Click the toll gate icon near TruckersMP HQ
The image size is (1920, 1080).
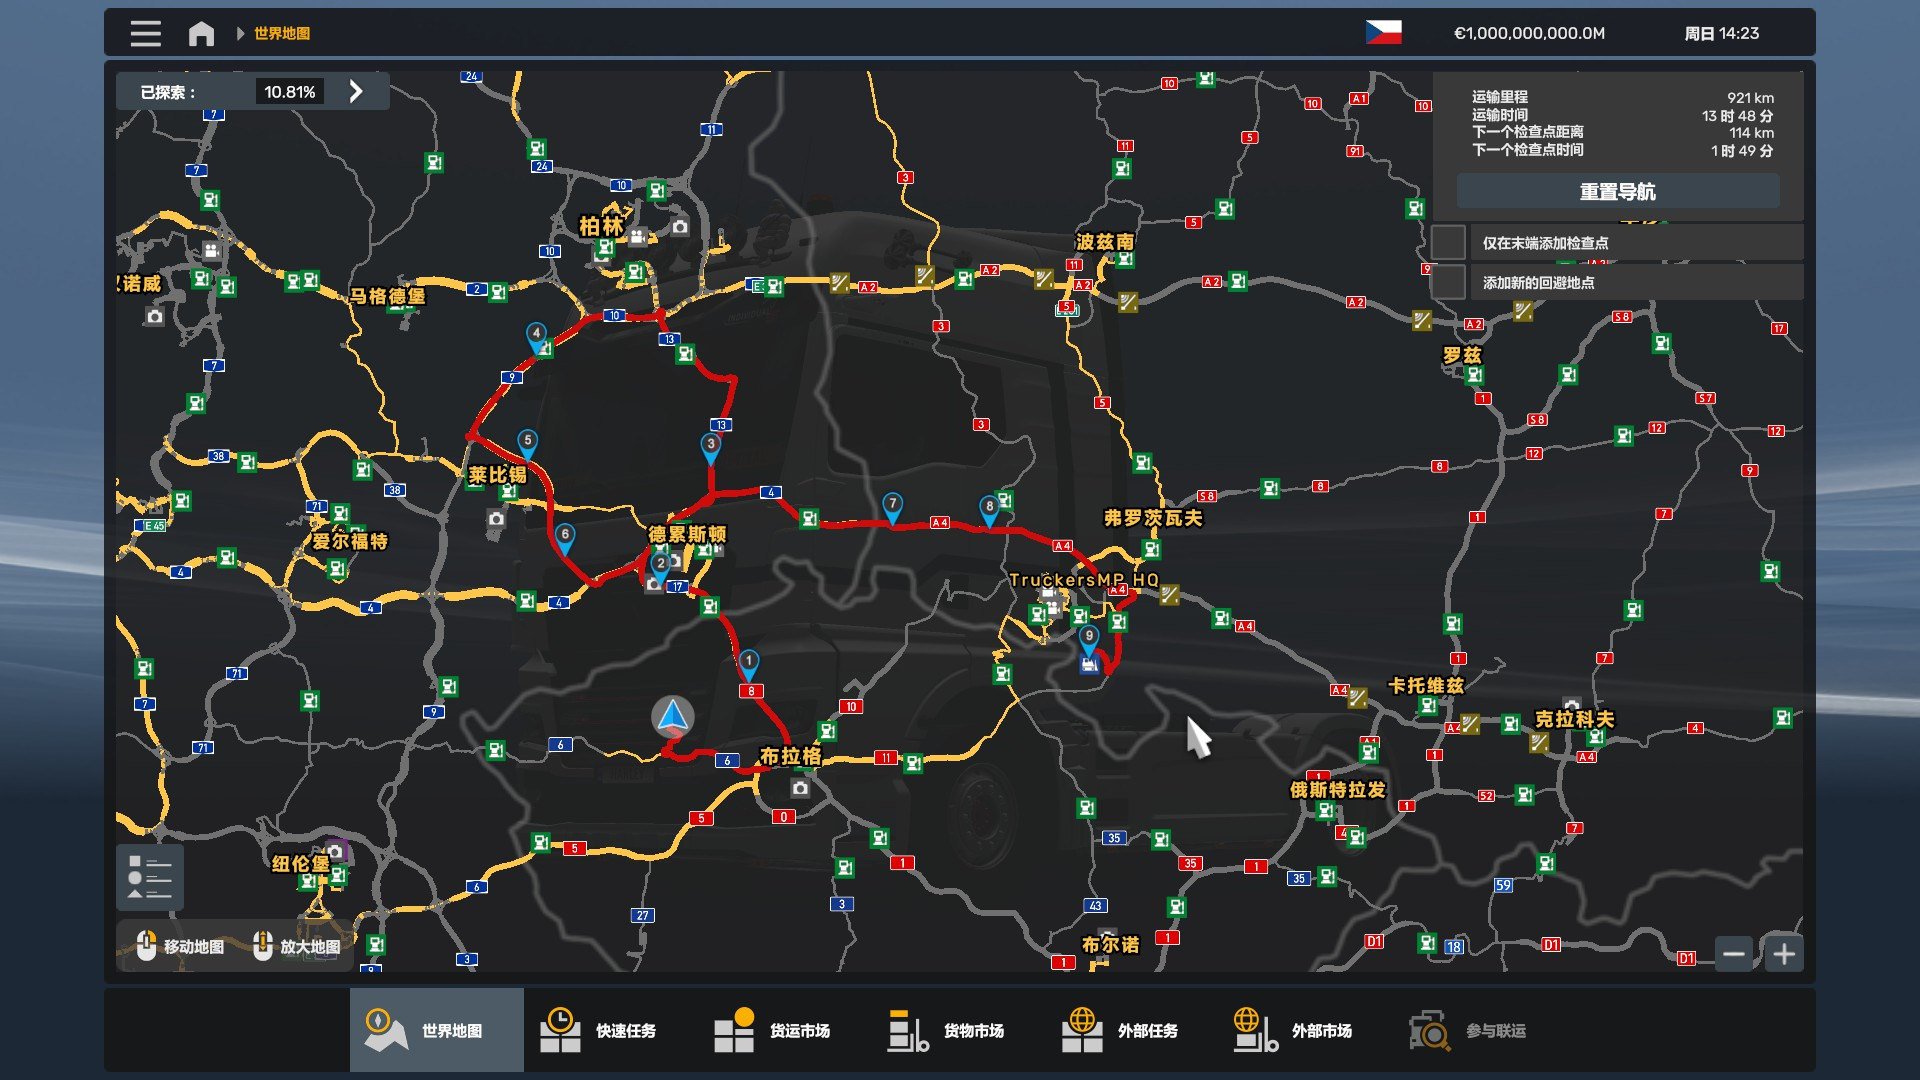[x=1169, y=595]
